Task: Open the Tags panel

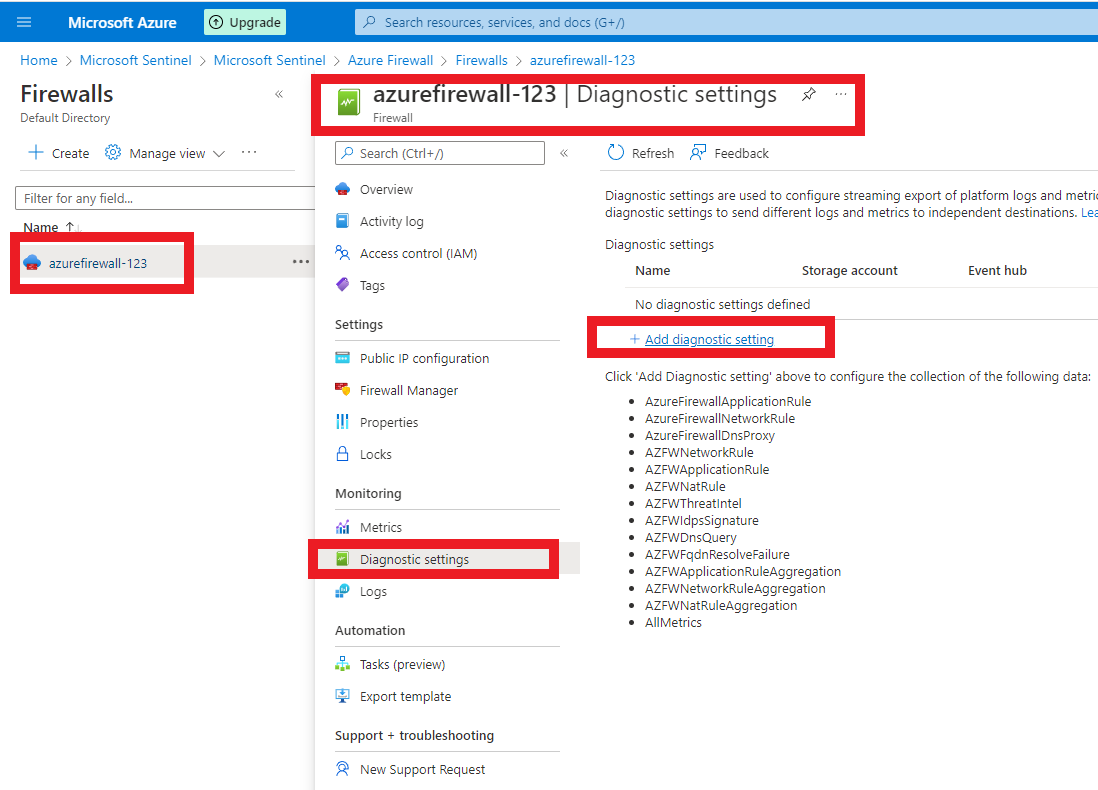Action: (374, 285)
